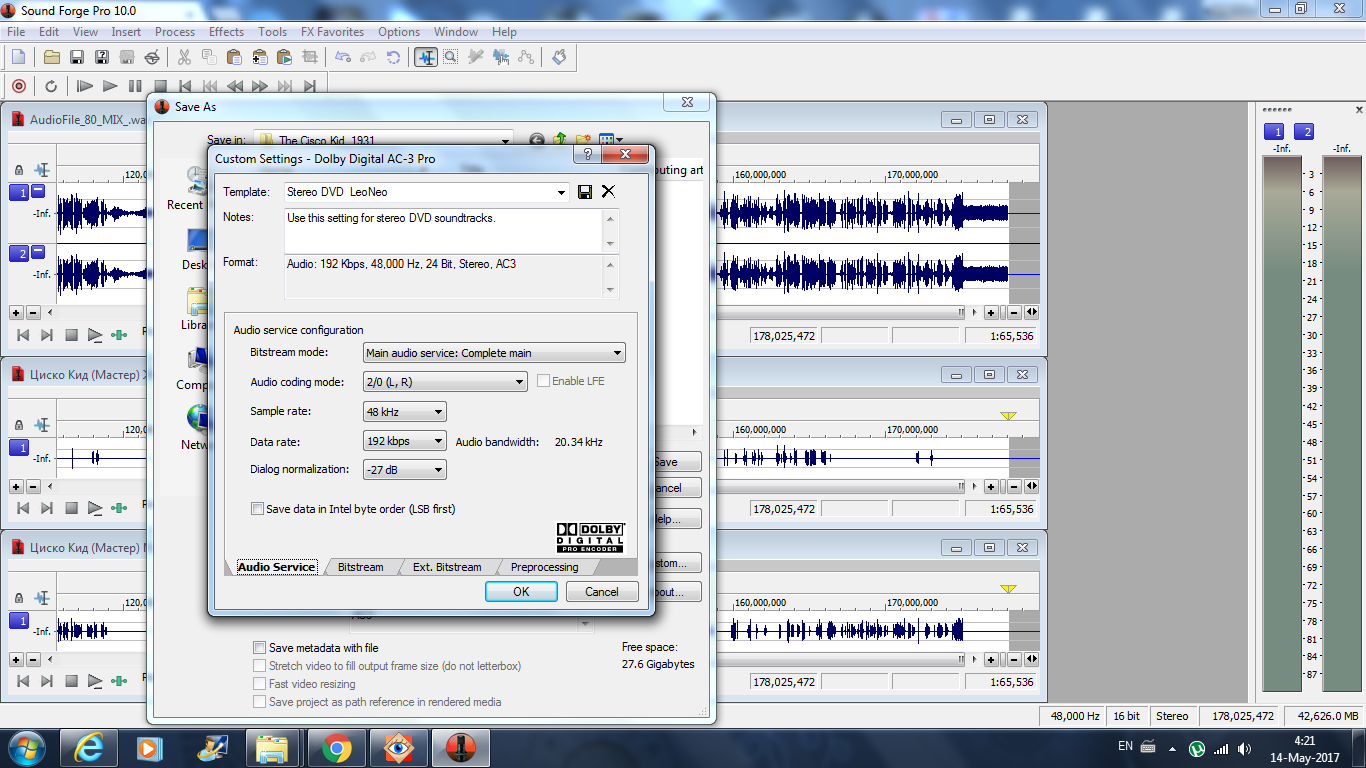
Task: Check Save project as path reference
Action: 260,702
